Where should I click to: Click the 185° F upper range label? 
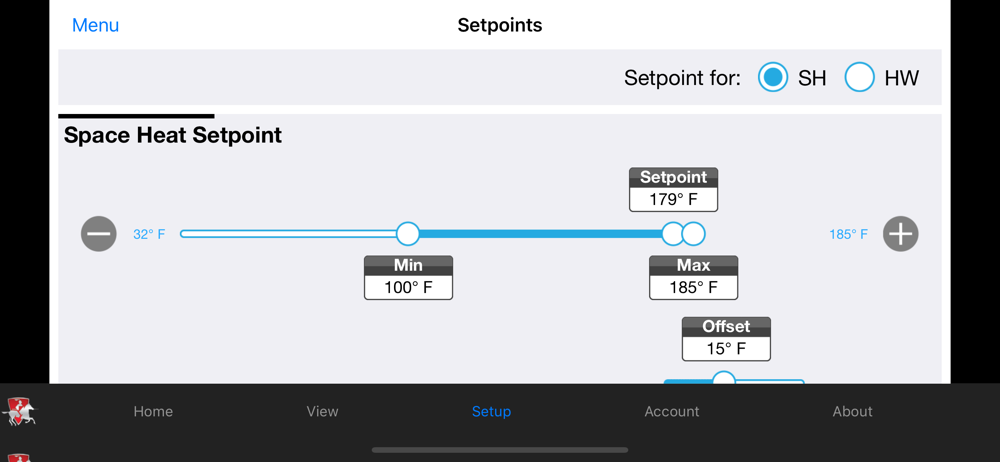(x=848, y=235)
